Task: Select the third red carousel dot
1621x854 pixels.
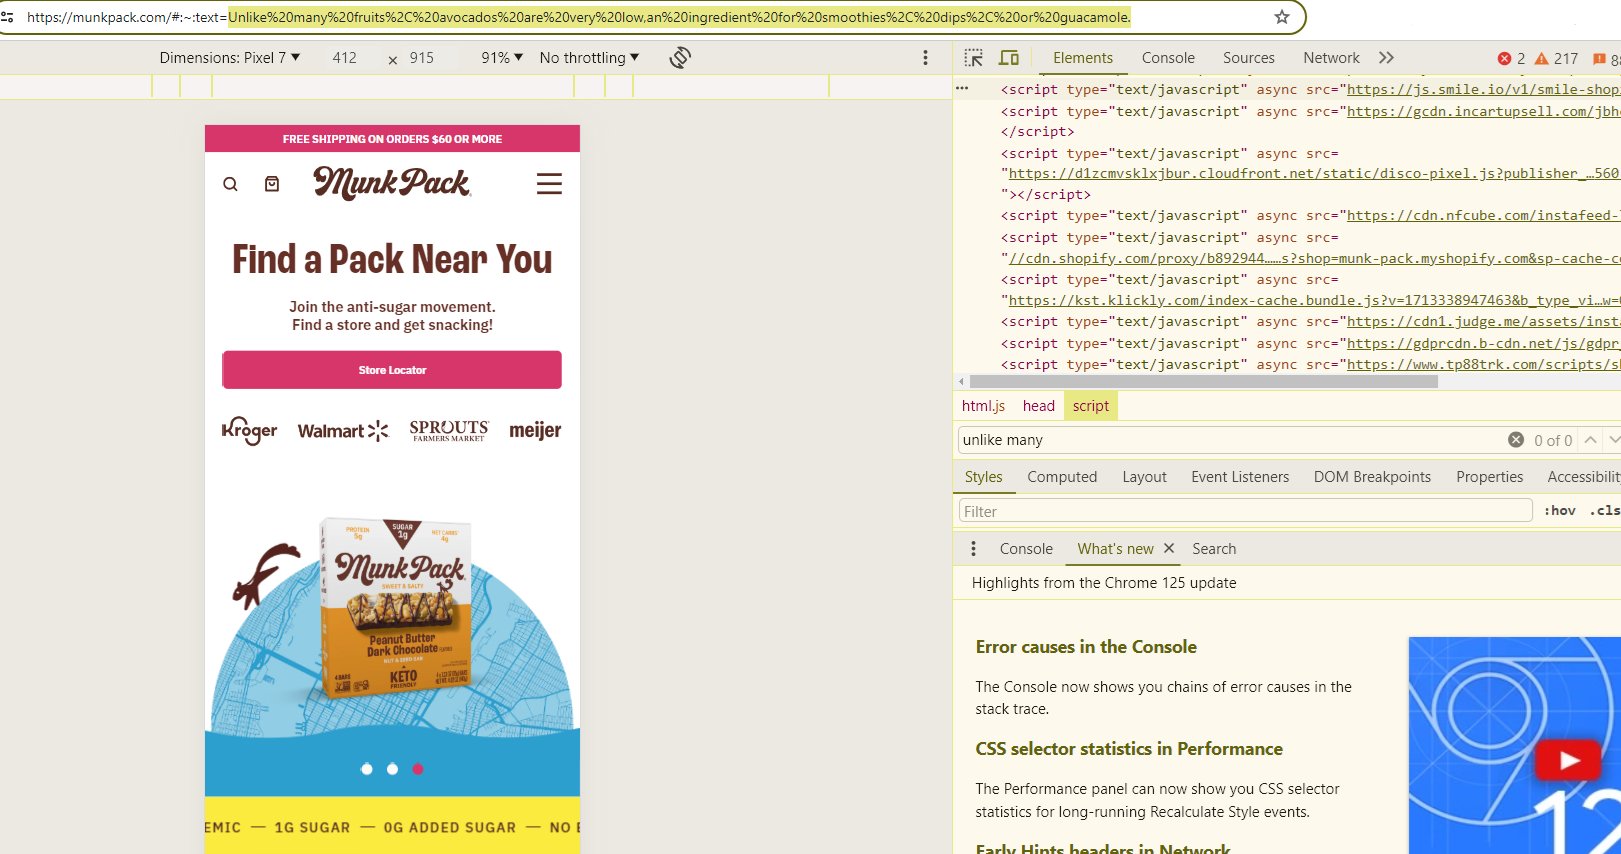Action: [418, 769]
